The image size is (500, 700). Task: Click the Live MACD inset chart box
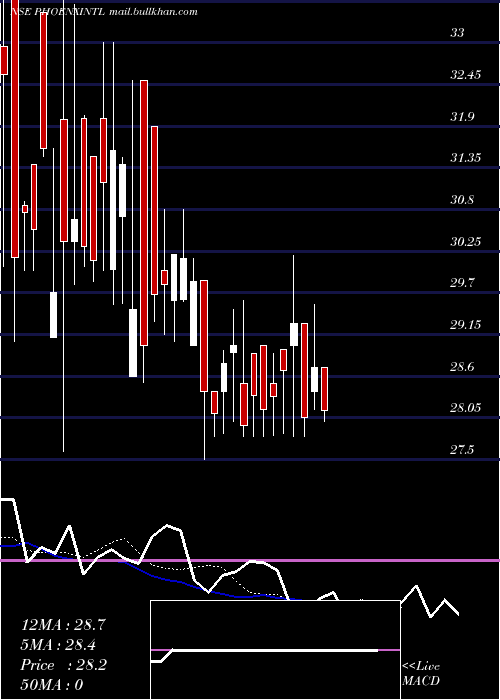point(275,650)
